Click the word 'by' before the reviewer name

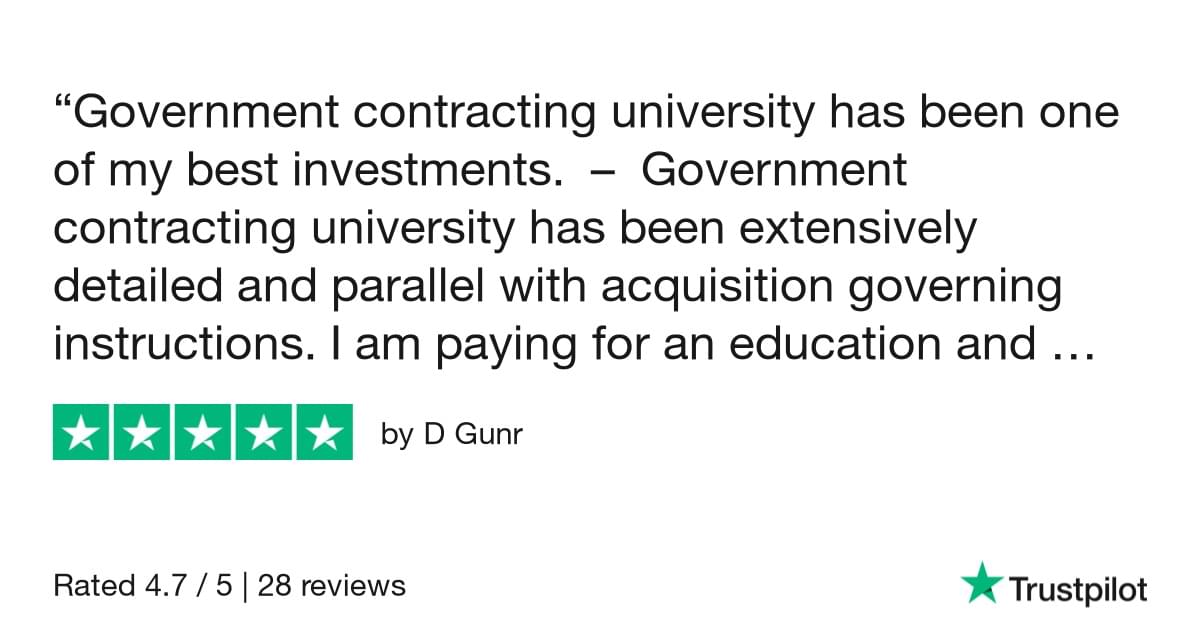tap(396, 437)
